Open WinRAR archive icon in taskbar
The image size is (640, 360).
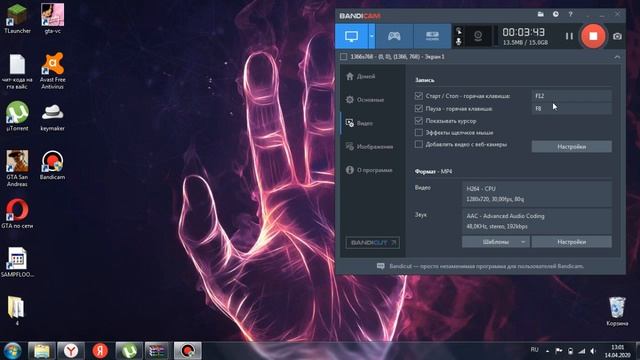(157, 351)
